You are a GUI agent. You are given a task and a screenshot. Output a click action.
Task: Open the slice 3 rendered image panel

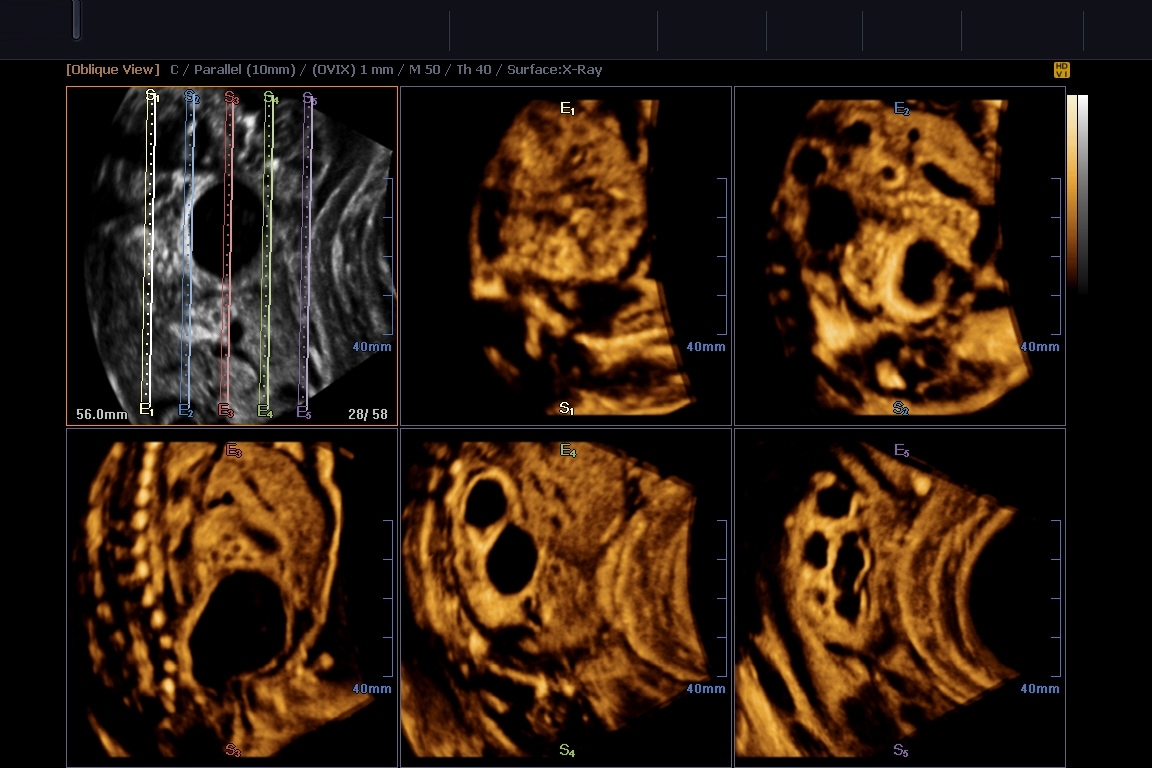pos(232,598)
